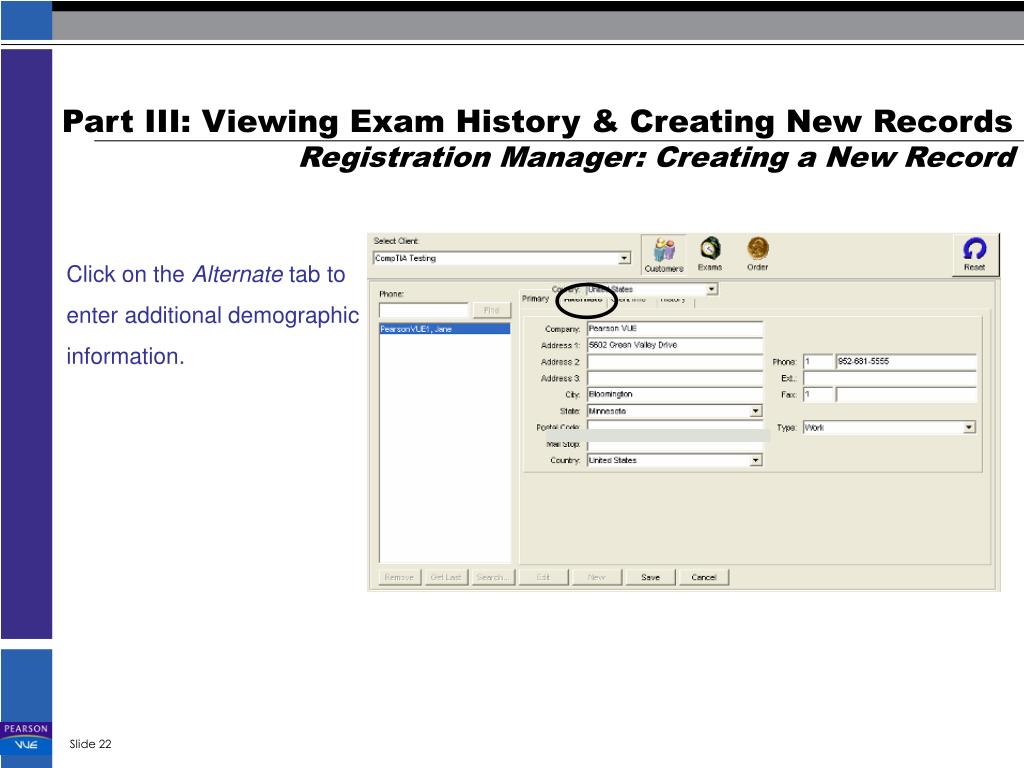
Task: Click the Reset arrow button
Action: coord(974,254)
